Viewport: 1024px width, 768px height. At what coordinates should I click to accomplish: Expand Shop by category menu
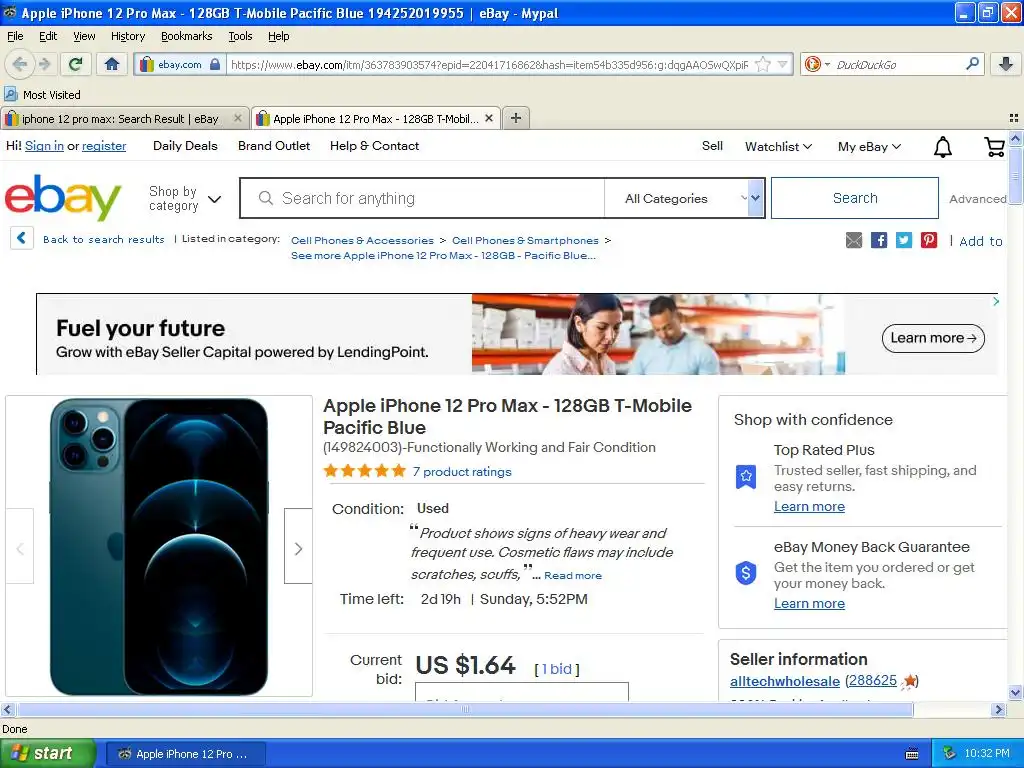[x=185, y=199]
